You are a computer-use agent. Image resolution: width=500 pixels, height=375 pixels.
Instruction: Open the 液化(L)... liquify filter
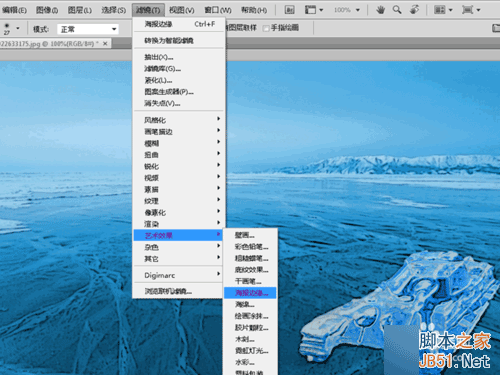point(180,80)
